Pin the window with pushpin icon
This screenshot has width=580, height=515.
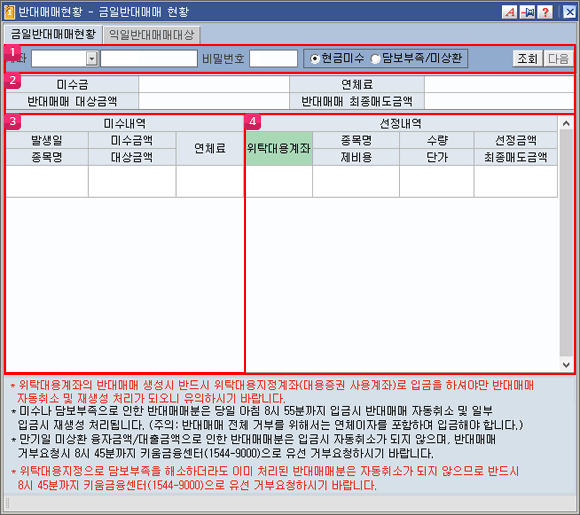pyautogui.click(x=527, y=12)
